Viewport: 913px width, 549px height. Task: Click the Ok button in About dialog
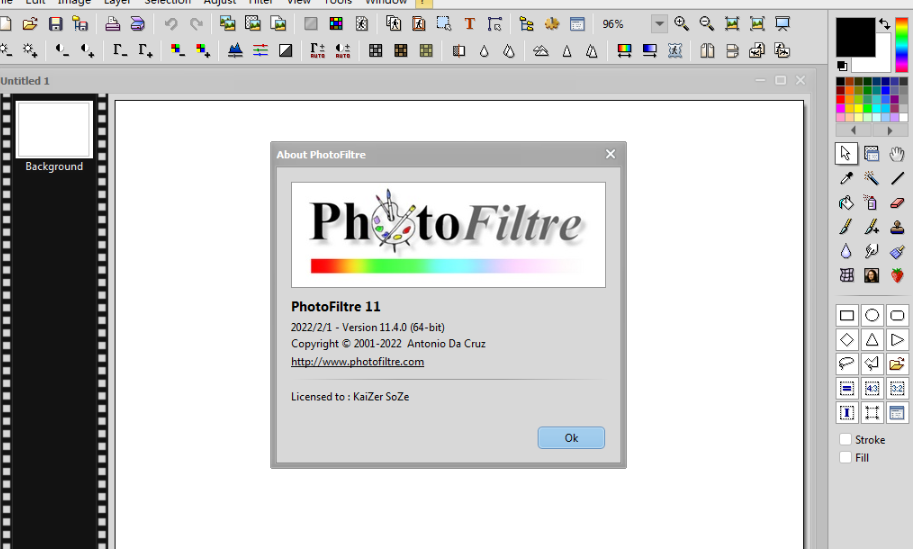click(571, 438)
